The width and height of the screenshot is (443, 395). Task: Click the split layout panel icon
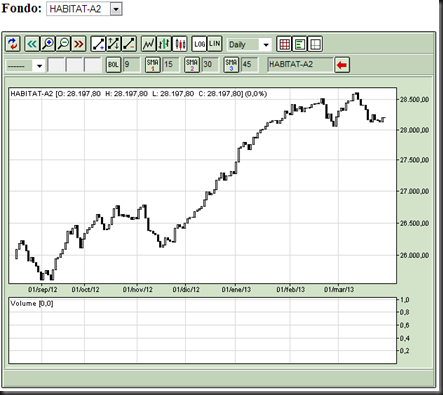click(315, 44)
